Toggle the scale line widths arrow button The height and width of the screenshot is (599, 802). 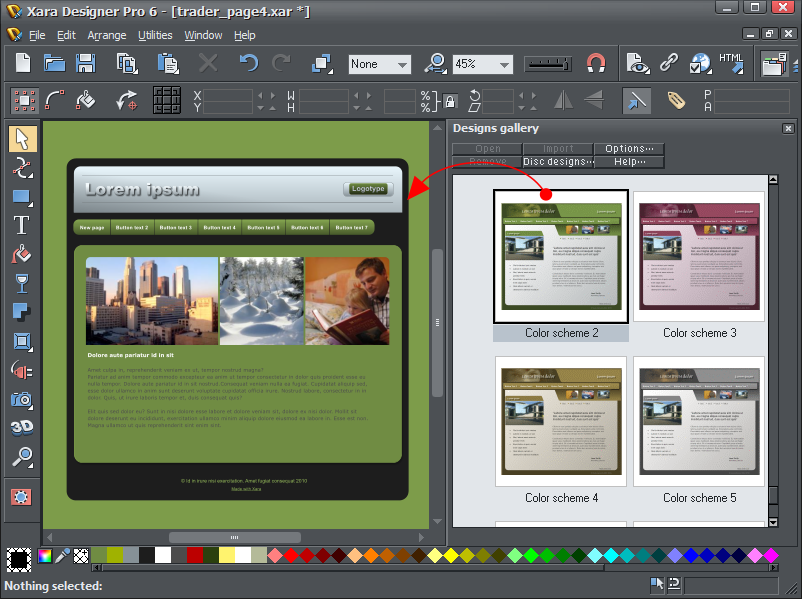636,100
